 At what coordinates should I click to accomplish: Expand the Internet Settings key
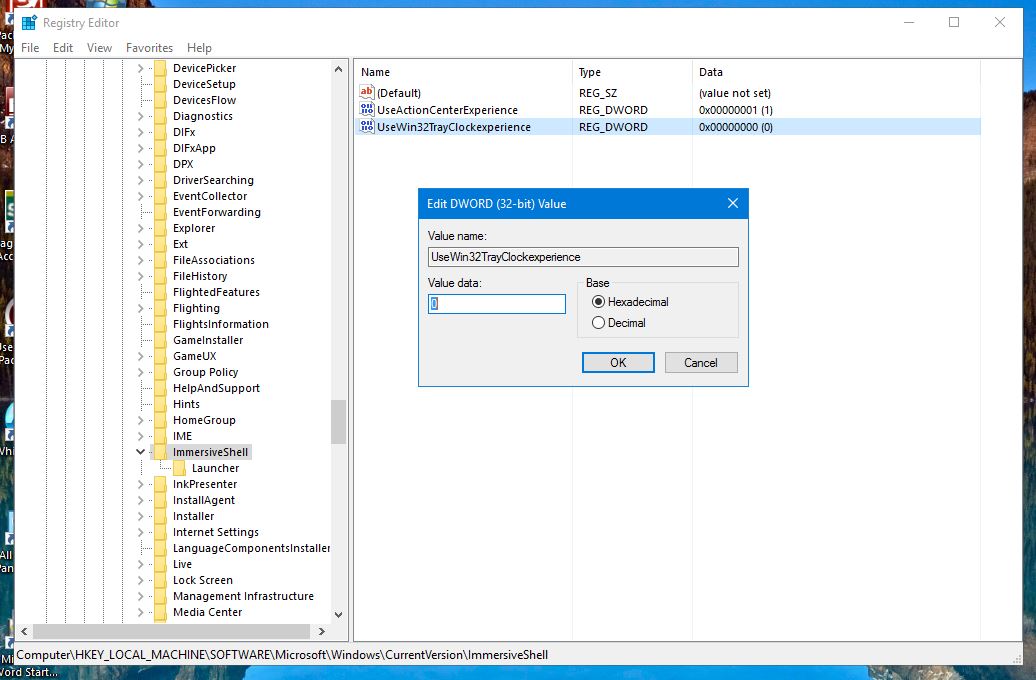(x=140, y=532)
